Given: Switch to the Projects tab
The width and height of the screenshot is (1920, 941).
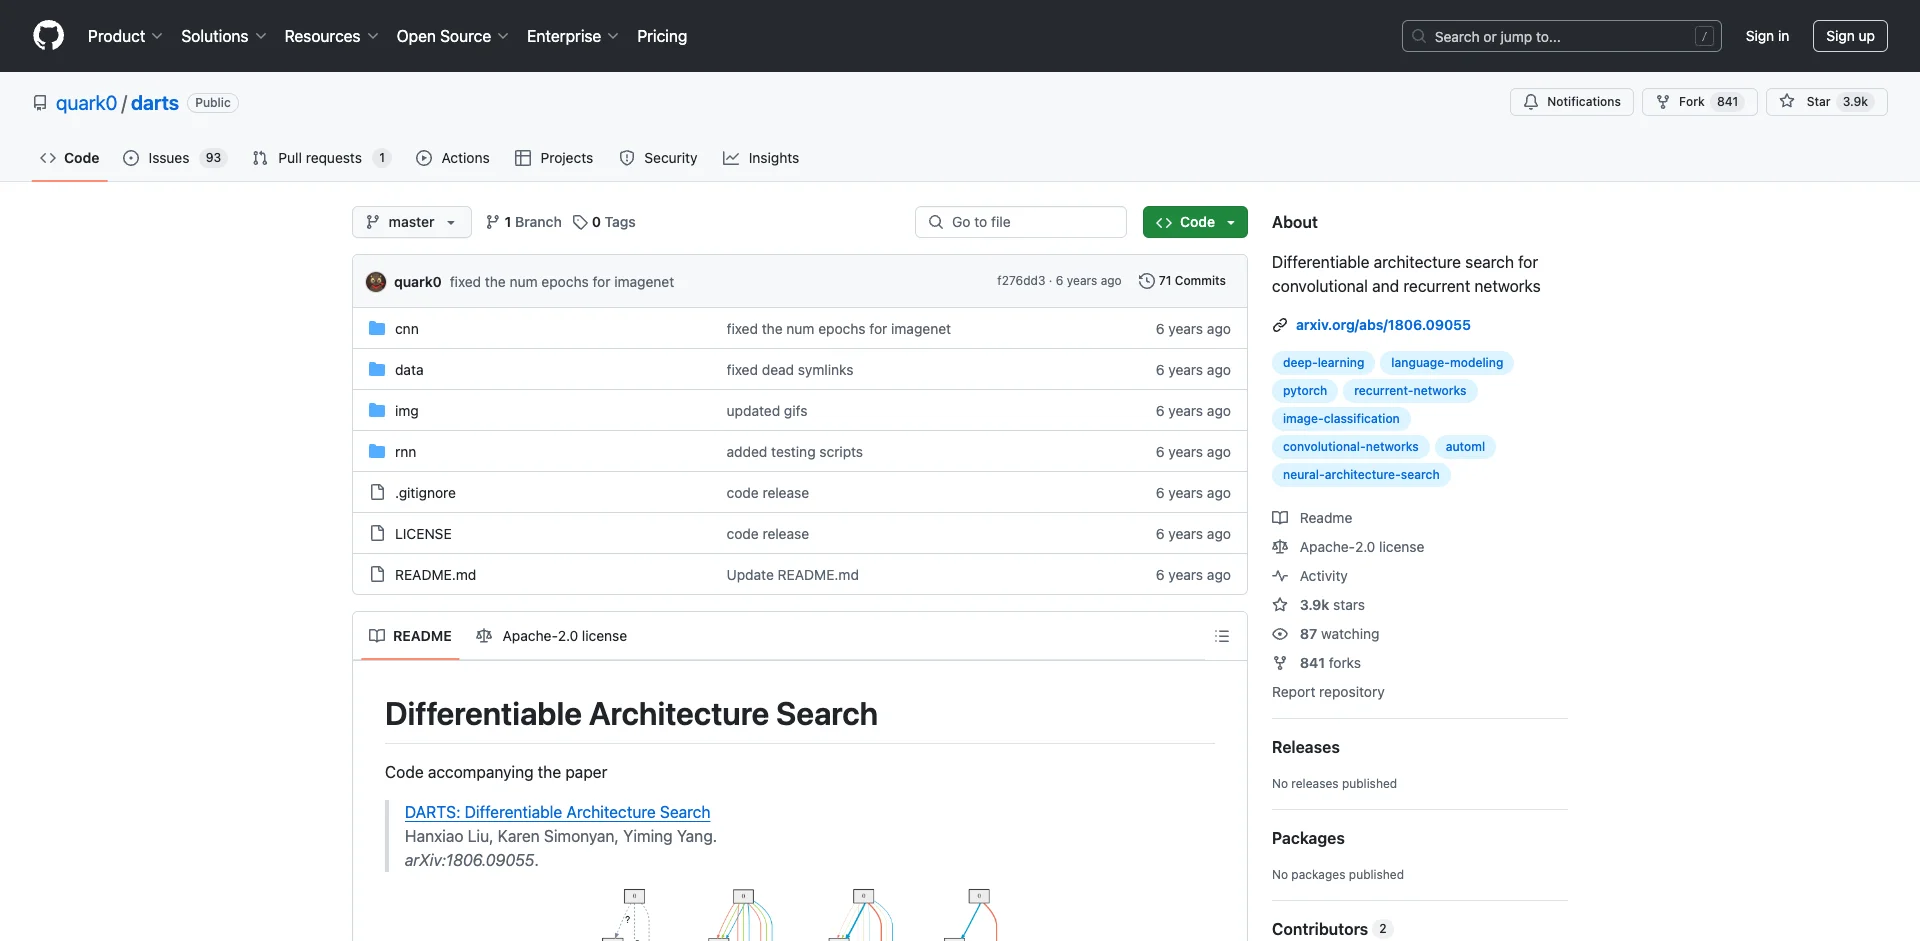Looking at the screenshot, I should 554,158.
